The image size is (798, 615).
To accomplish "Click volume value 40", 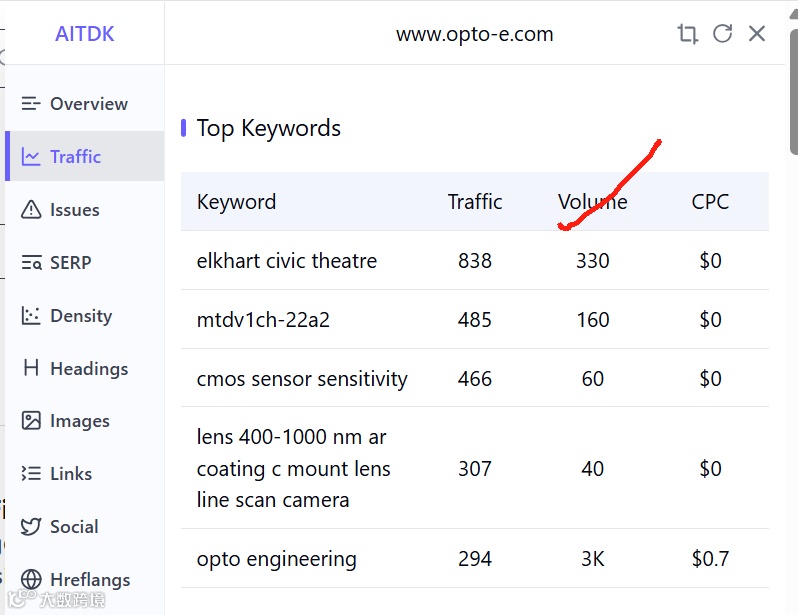I will click(592, 468).
